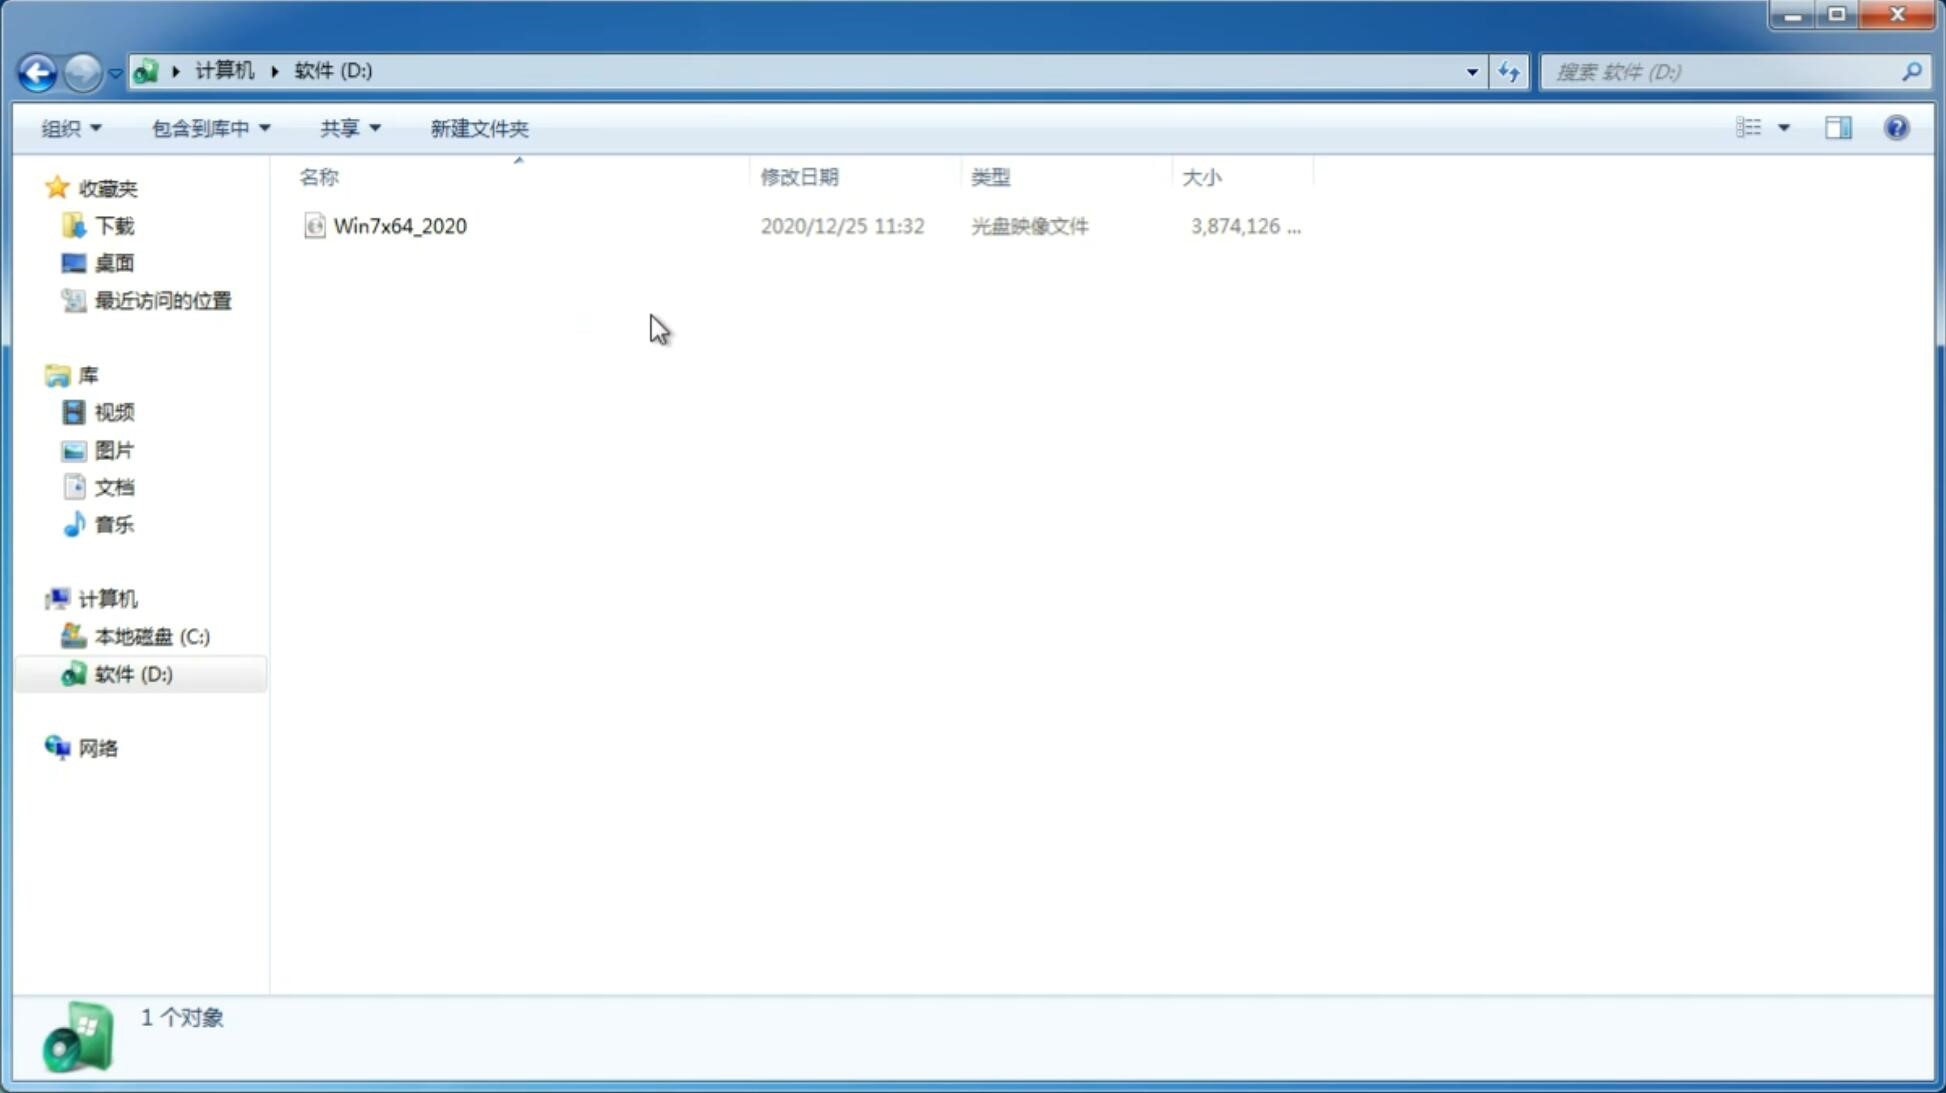The width and height of the screenshot is (1946, 1093).
Task: Select 软件 (D:) menu item
Action: tap(132, 673)
